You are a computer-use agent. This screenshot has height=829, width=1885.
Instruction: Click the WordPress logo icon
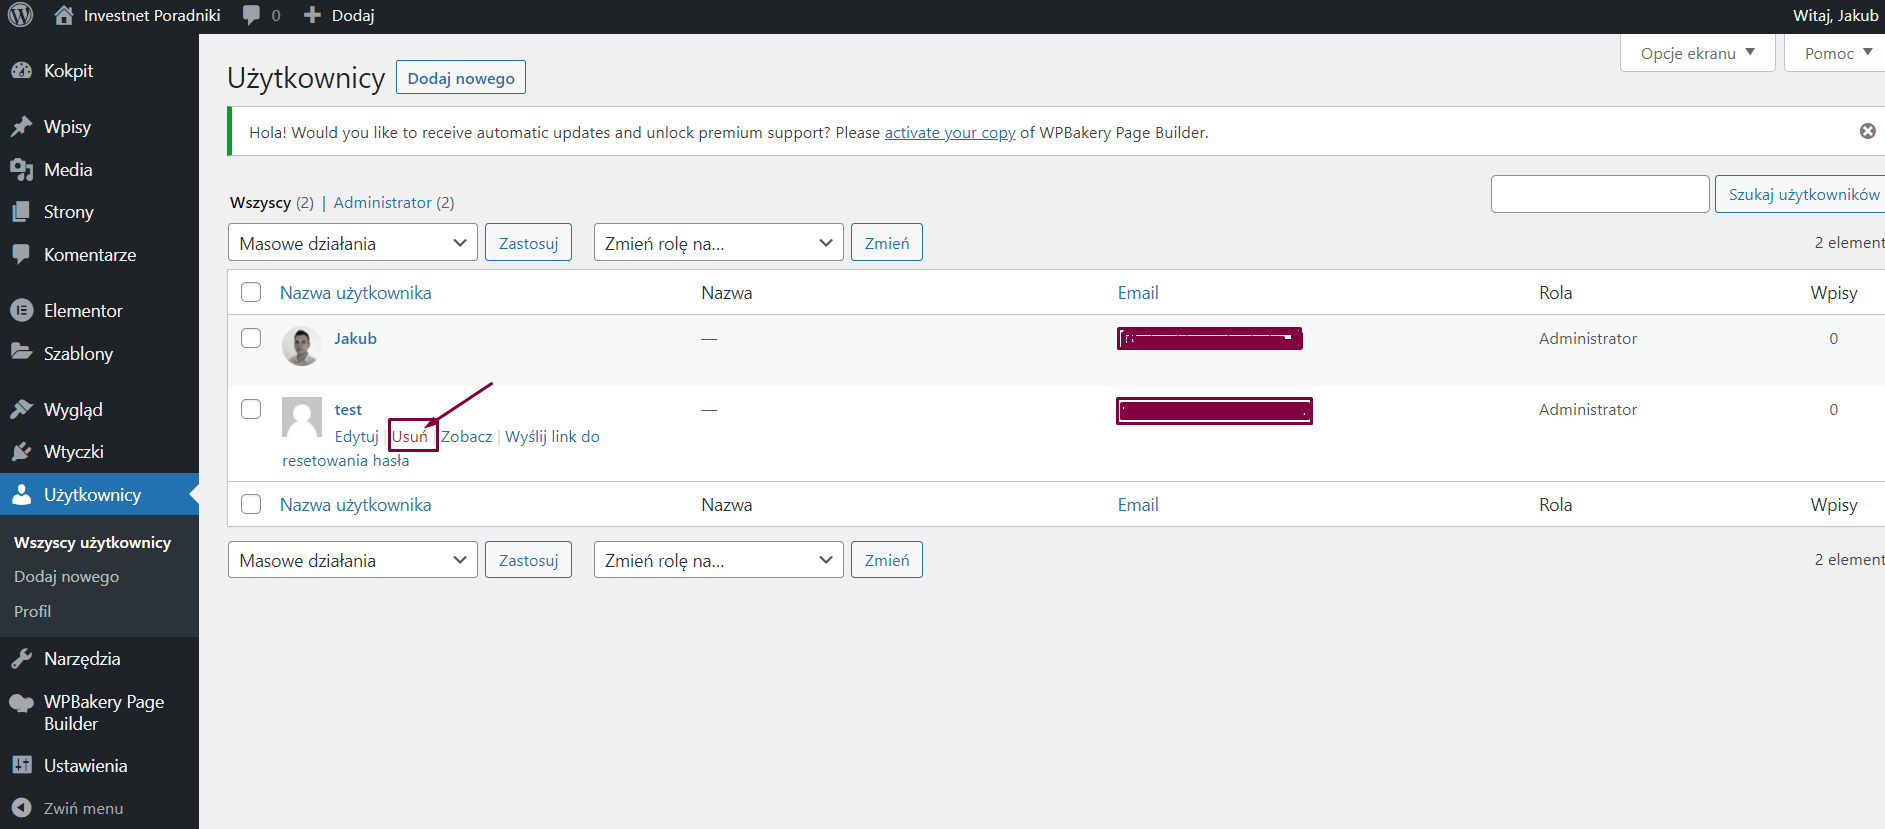(x=21, y=15)
